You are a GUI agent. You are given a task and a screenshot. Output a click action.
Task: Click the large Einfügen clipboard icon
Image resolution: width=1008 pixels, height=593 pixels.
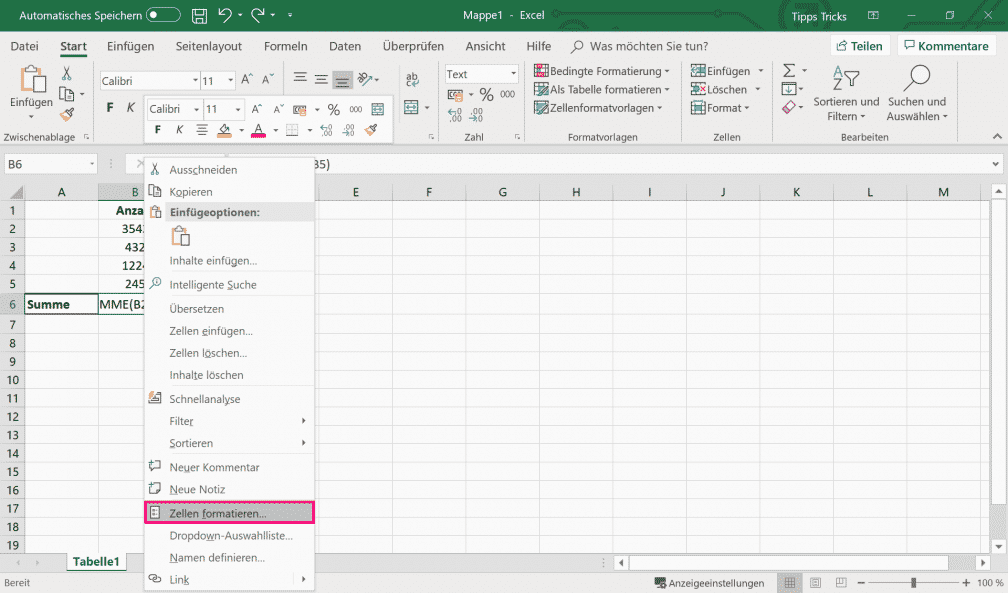[32, 80]
